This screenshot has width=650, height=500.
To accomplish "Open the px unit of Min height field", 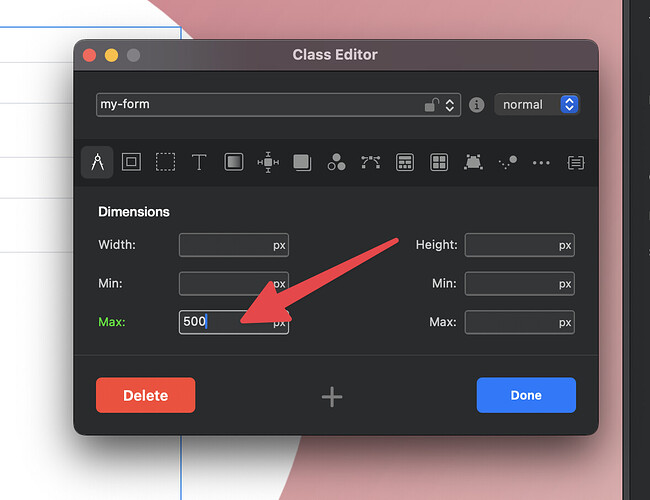I will pos(565,284).
